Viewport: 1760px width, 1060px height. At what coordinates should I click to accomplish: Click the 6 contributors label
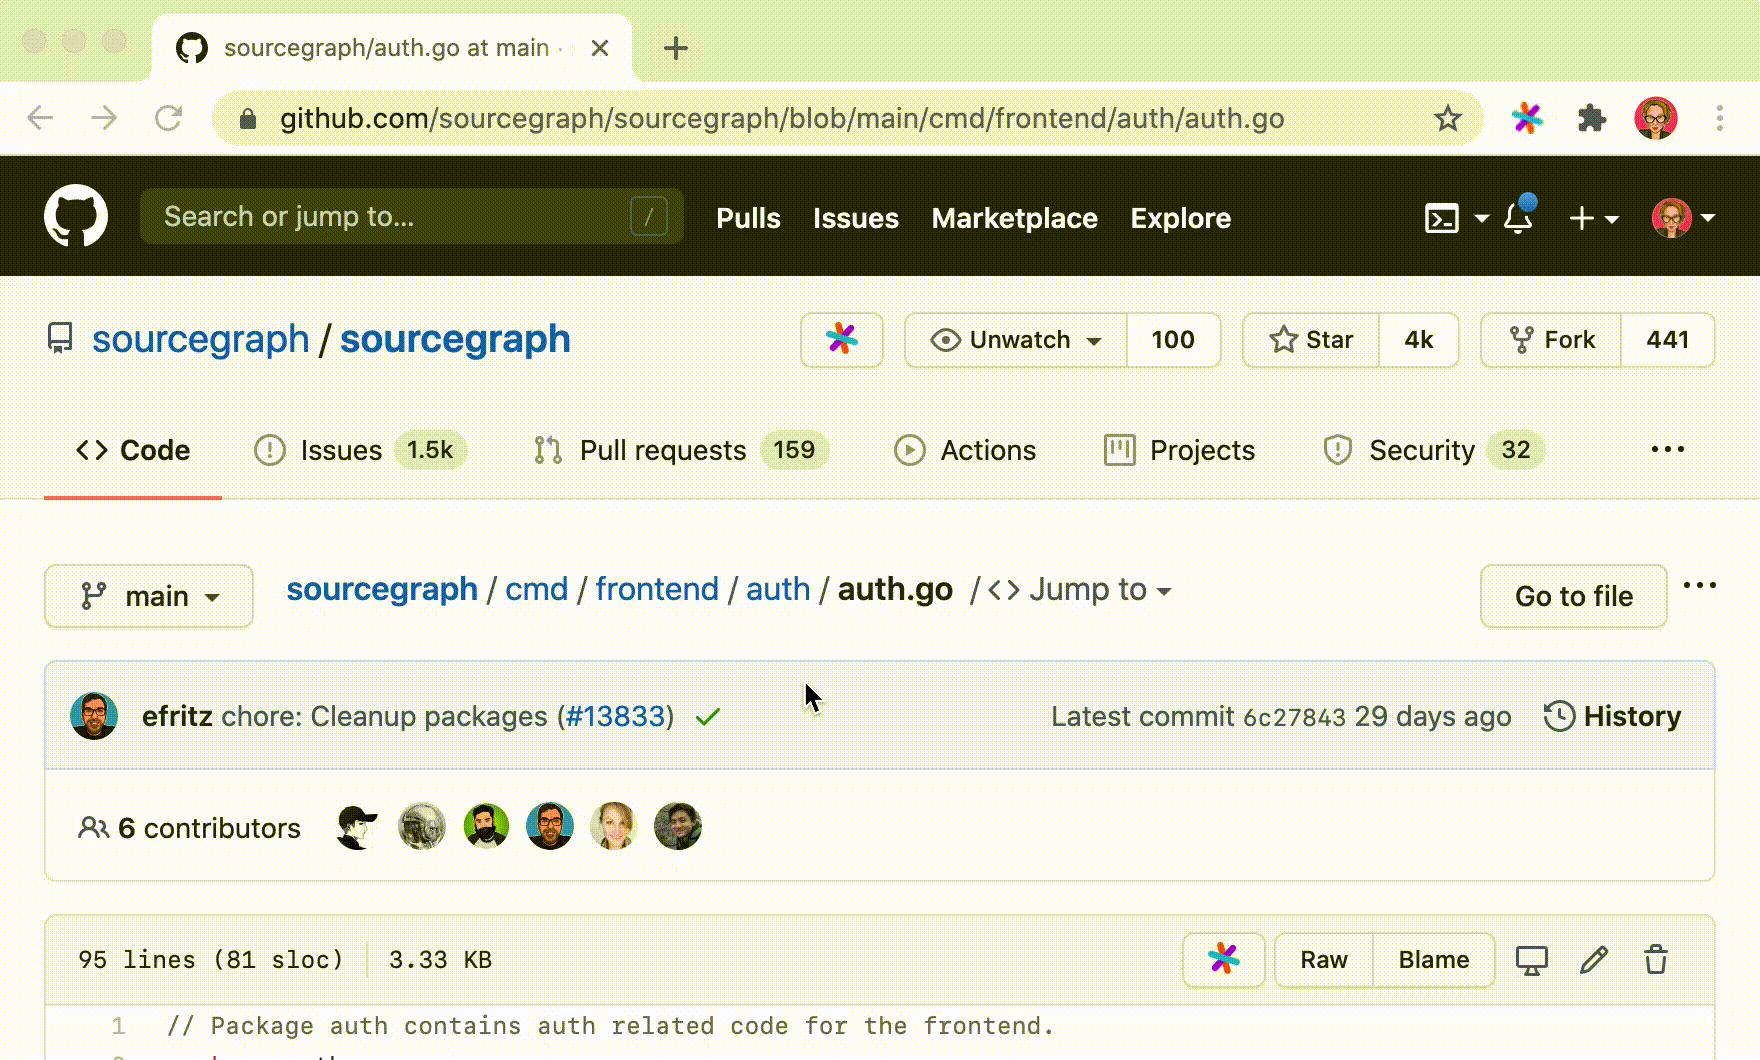(x=189, y=828)
